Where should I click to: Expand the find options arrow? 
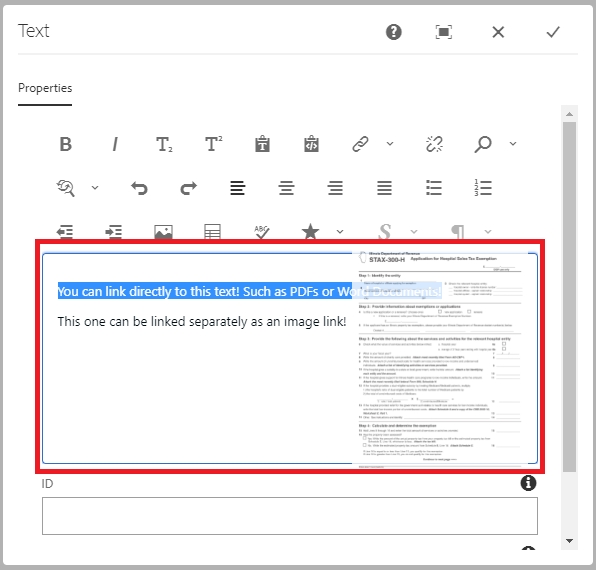513,144
